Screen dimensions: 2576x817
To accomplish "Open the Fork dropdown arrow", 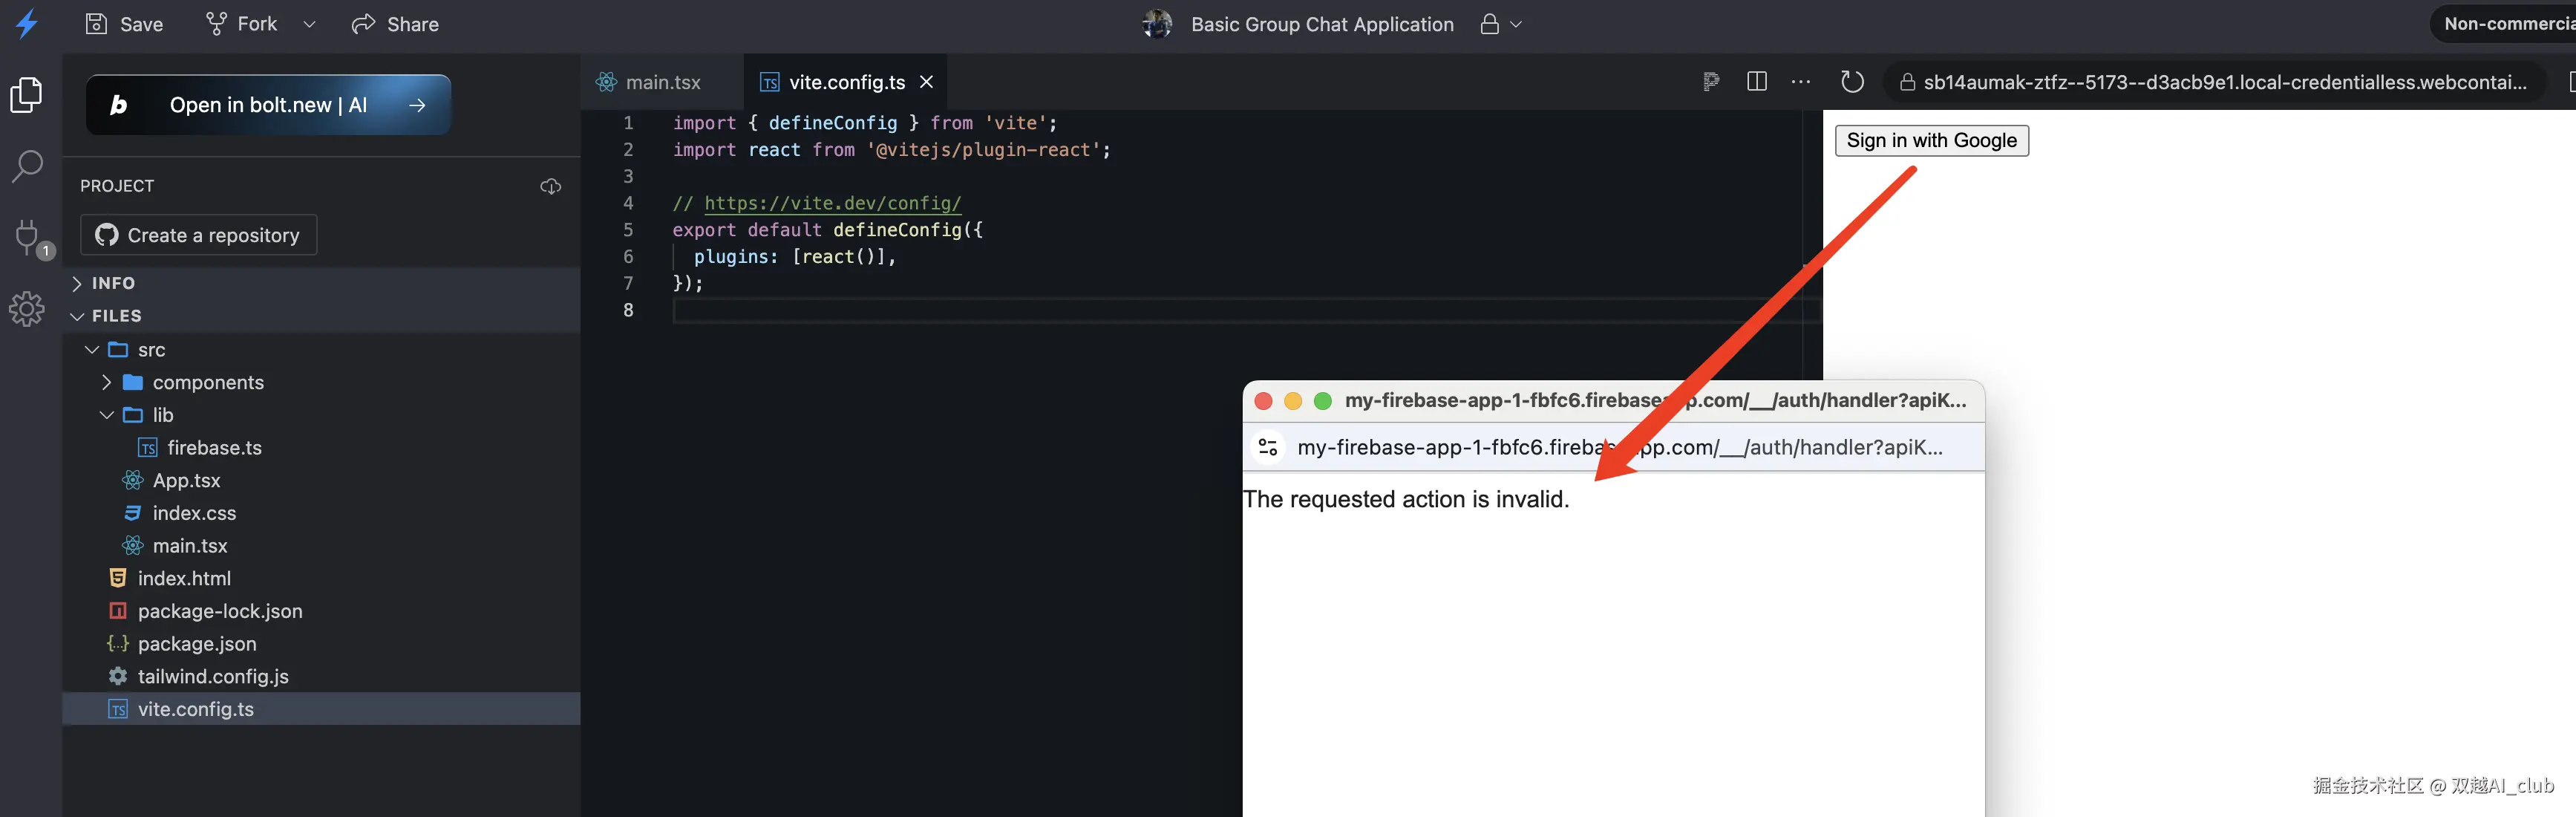I will [309, 24].
